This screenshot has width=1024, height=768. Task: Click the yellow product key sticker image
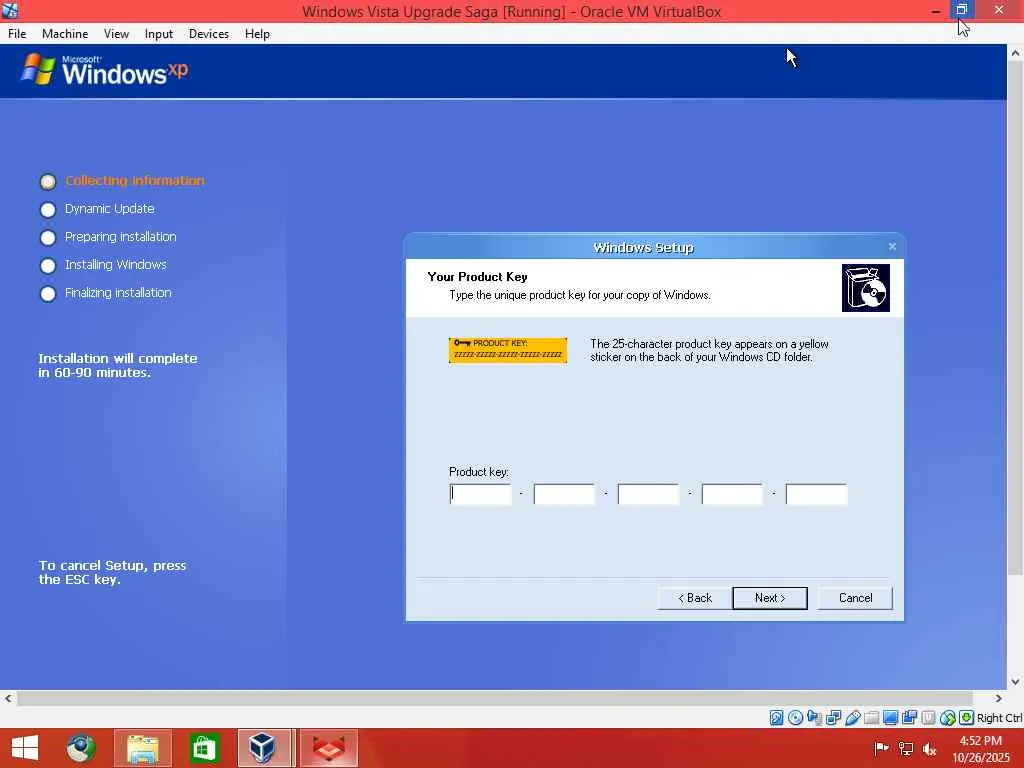(507, 350)
